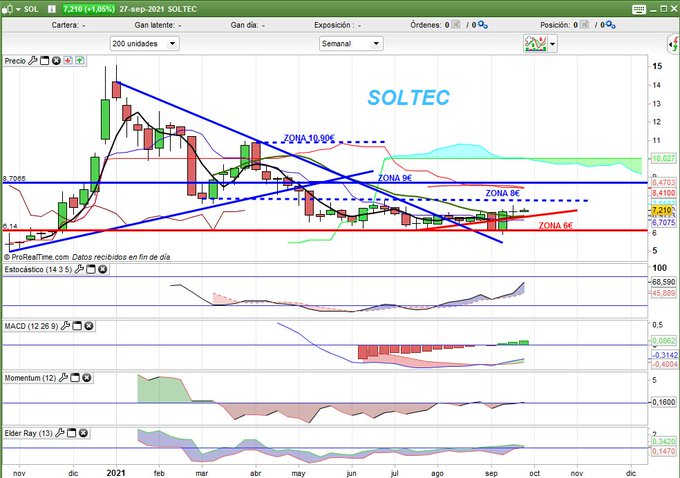Open the instrument info icon in title bar
The height and width of the screenshot is (478, 680).
[x=52, y=9]
